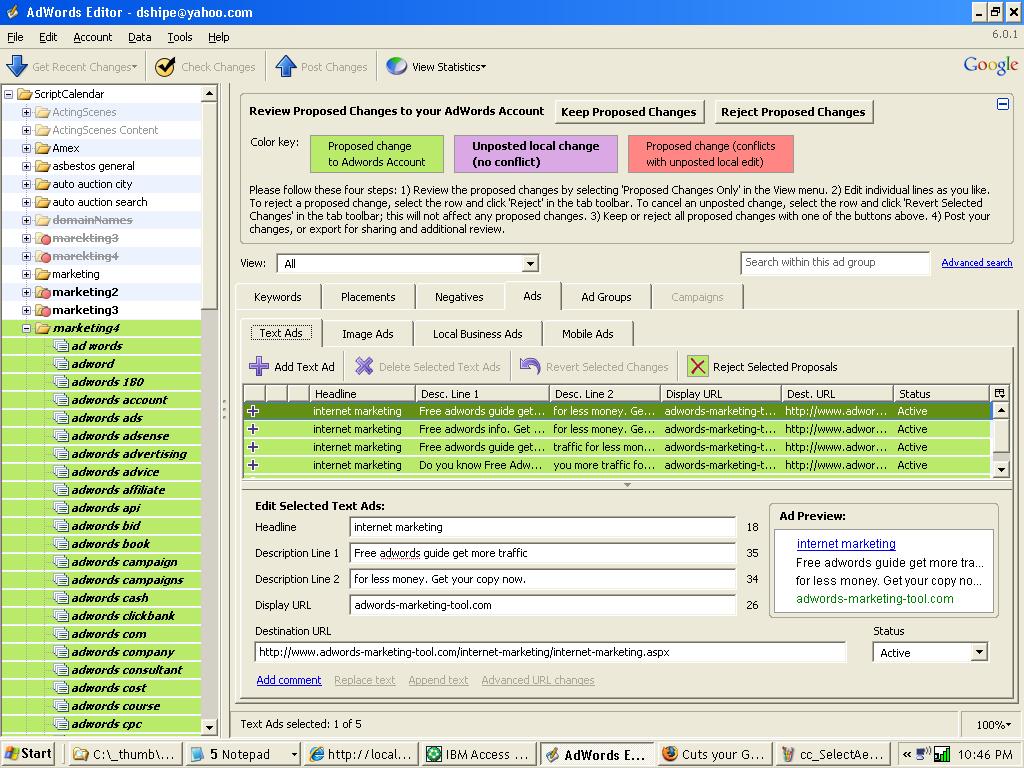This screenshot has width=1024, height=768.
Task: Click the Revert Selected Changes arrow icon
Action: 530,366
